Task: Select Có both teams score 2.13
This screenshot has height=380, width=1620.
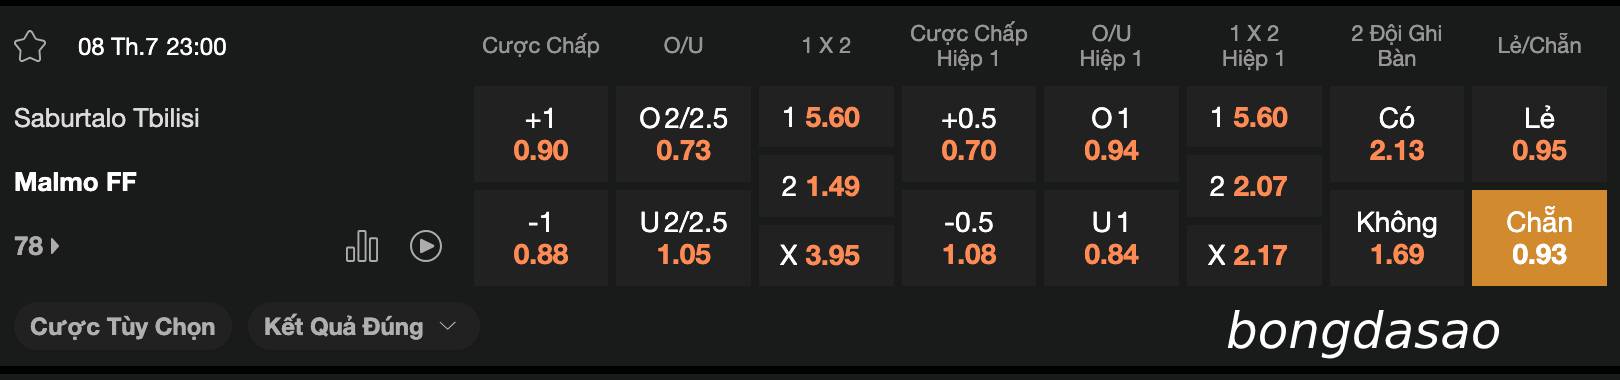Action: (x=1397, y=134)
